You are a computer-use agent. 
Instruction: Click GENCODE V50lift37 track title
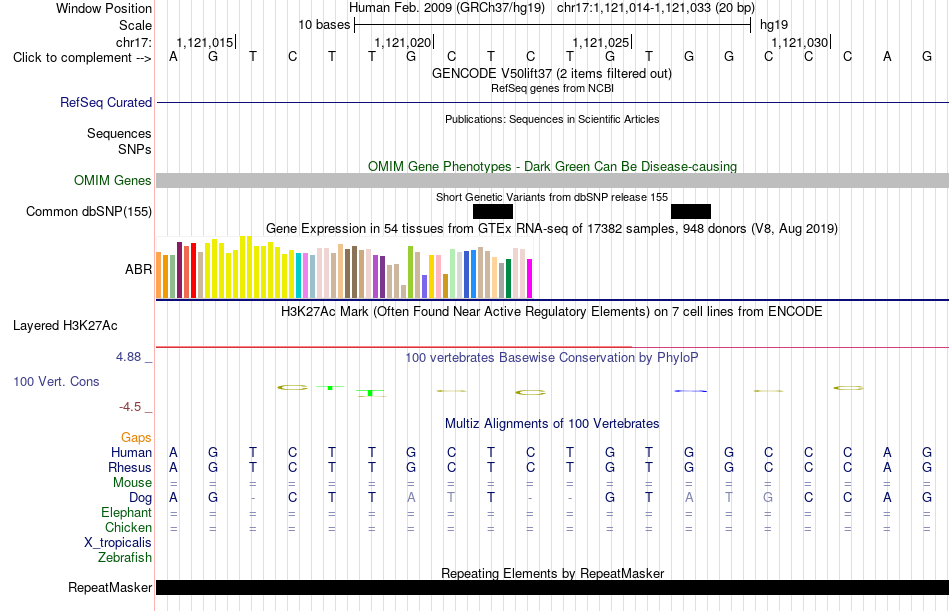(552, 73)
